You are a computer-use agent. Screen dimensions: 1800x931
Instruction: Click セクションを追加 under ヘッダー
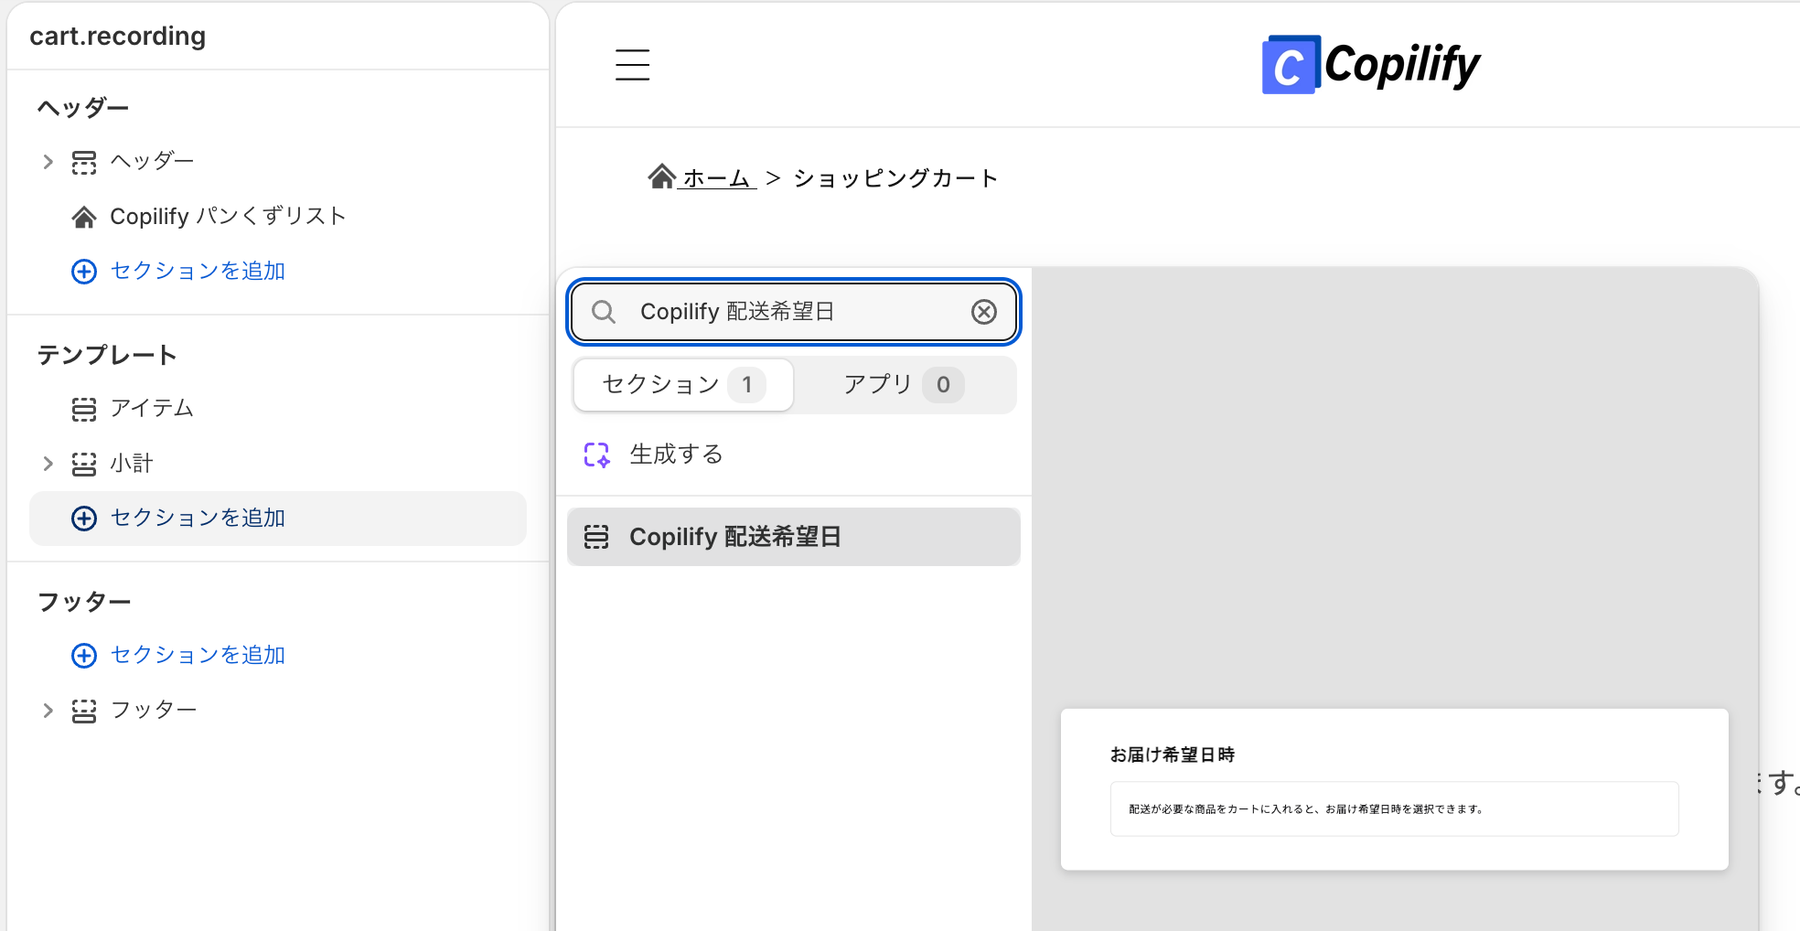(198, 271)
